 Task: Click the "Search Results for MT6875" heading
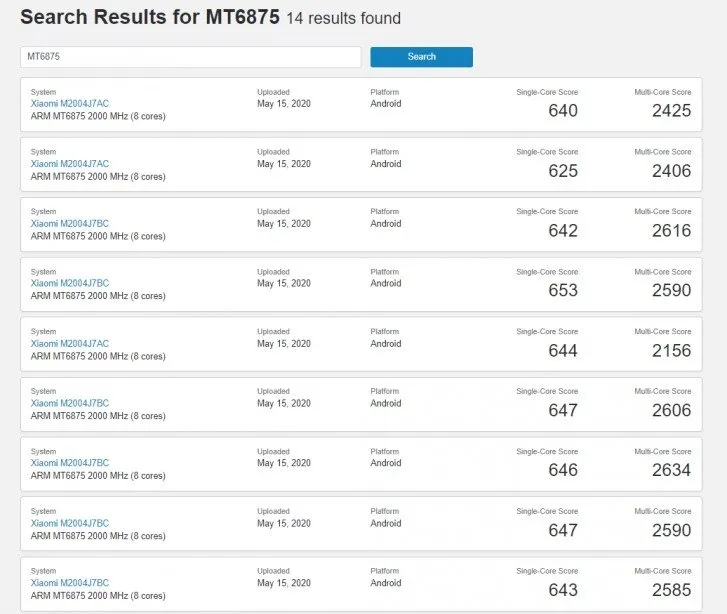(150, 17)
